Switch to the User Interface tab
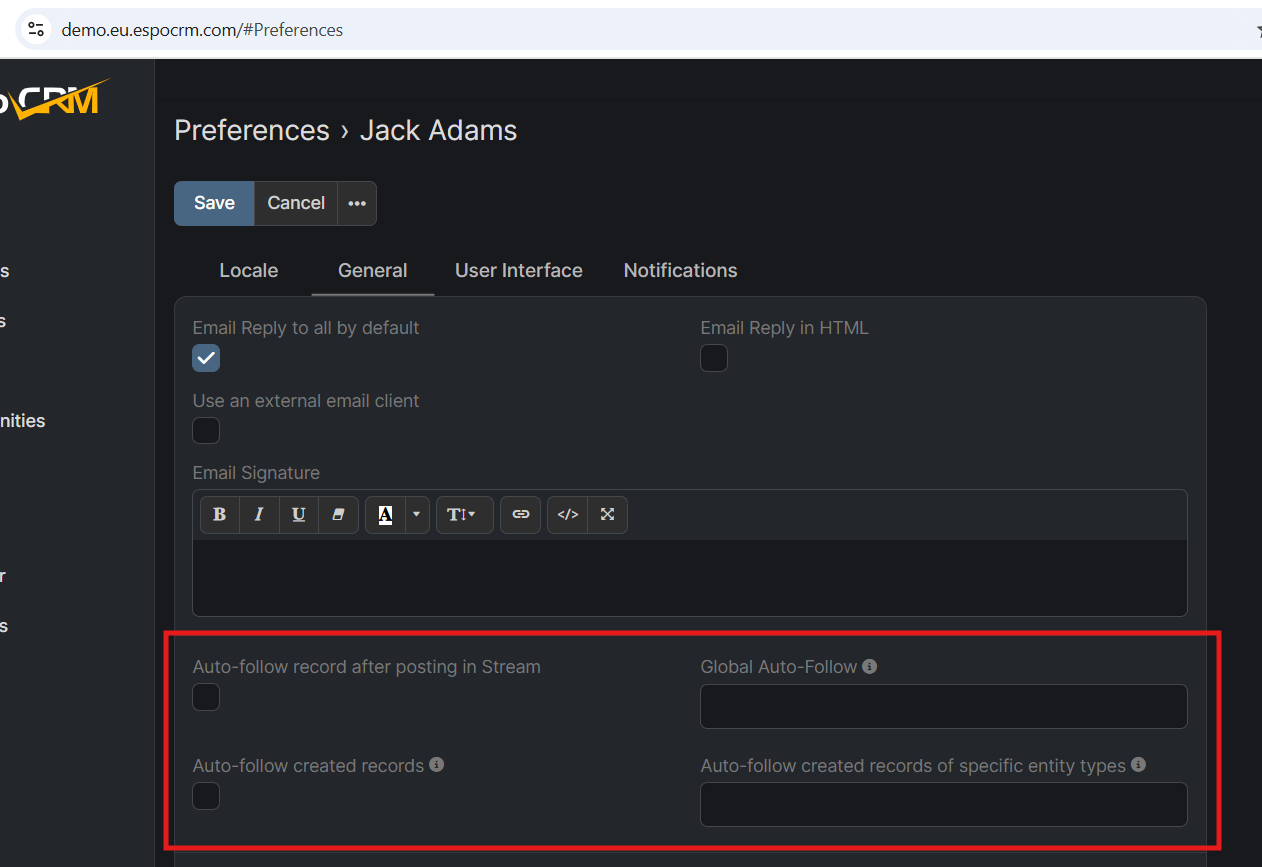This screenshot has height=867, width=1262. click(518, 271)
